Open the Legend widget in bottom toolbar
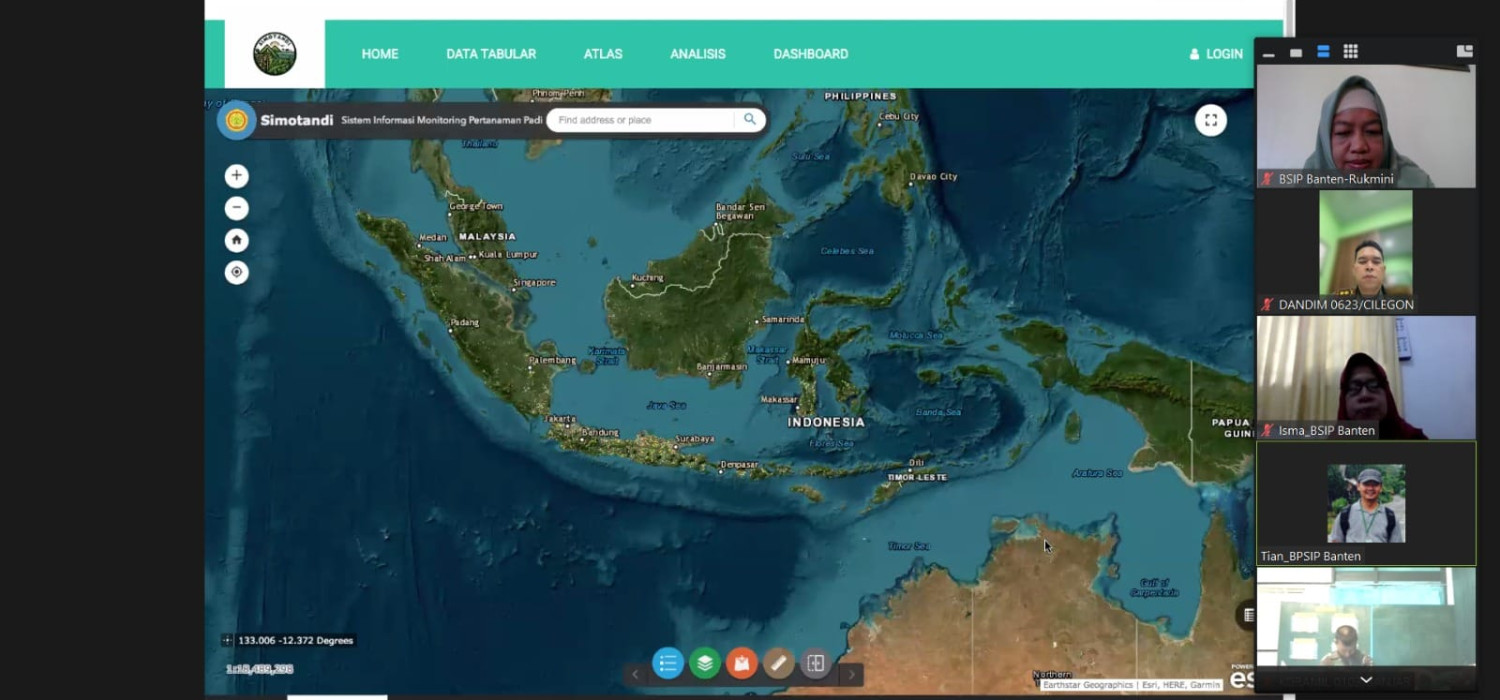 point(668,662)
